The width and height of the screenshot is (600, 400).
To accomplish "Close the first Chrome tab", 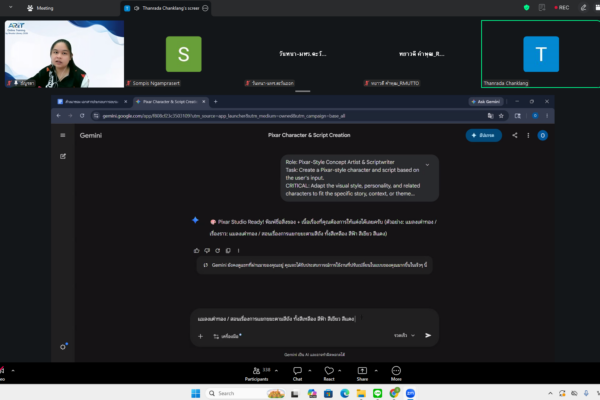I will coord(126,101).
